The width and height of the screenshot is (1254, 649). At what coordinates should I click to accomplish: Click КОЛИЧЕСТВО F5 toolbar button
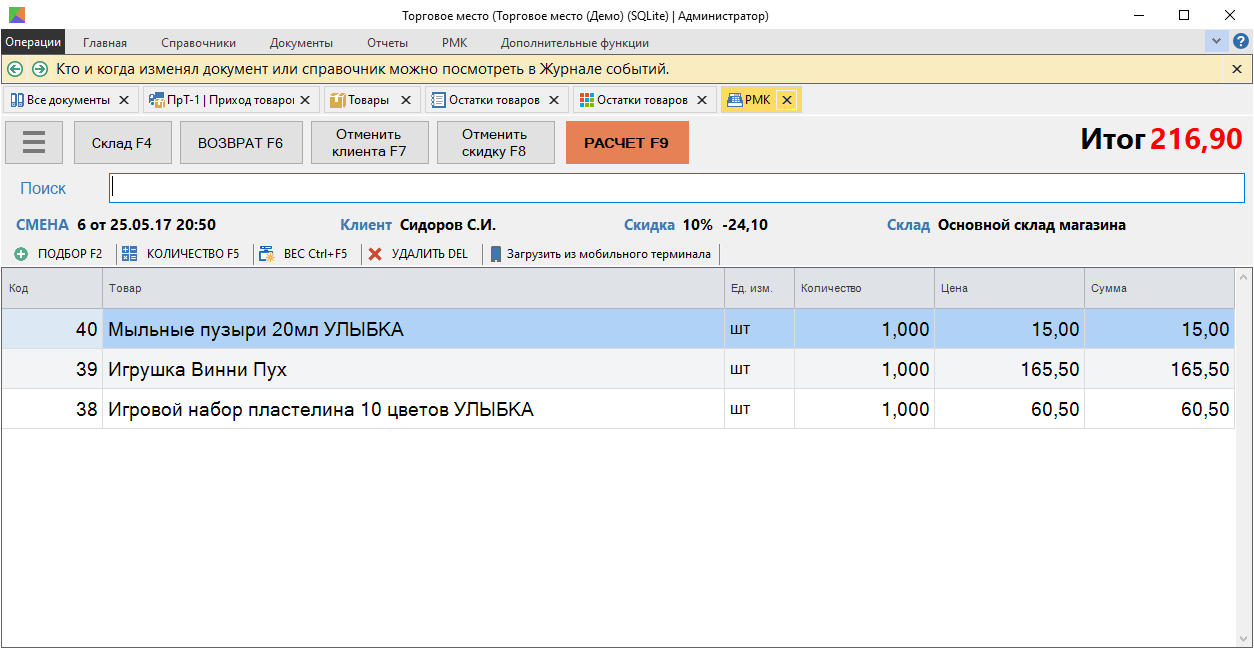(x=181, y=254)
